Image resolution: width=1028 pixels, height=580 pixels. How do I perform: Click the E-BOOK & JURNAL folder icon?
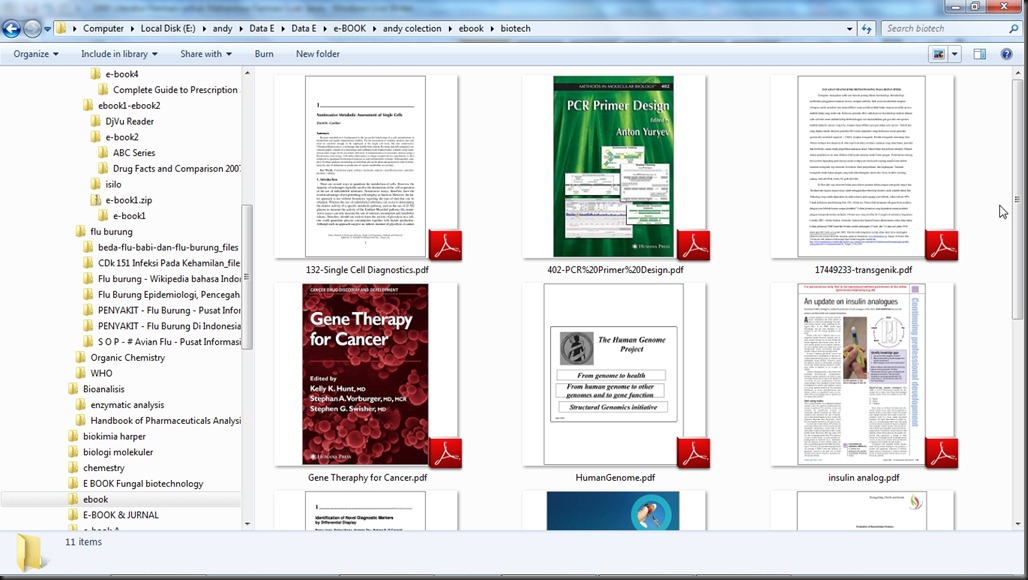pos(73,514)
